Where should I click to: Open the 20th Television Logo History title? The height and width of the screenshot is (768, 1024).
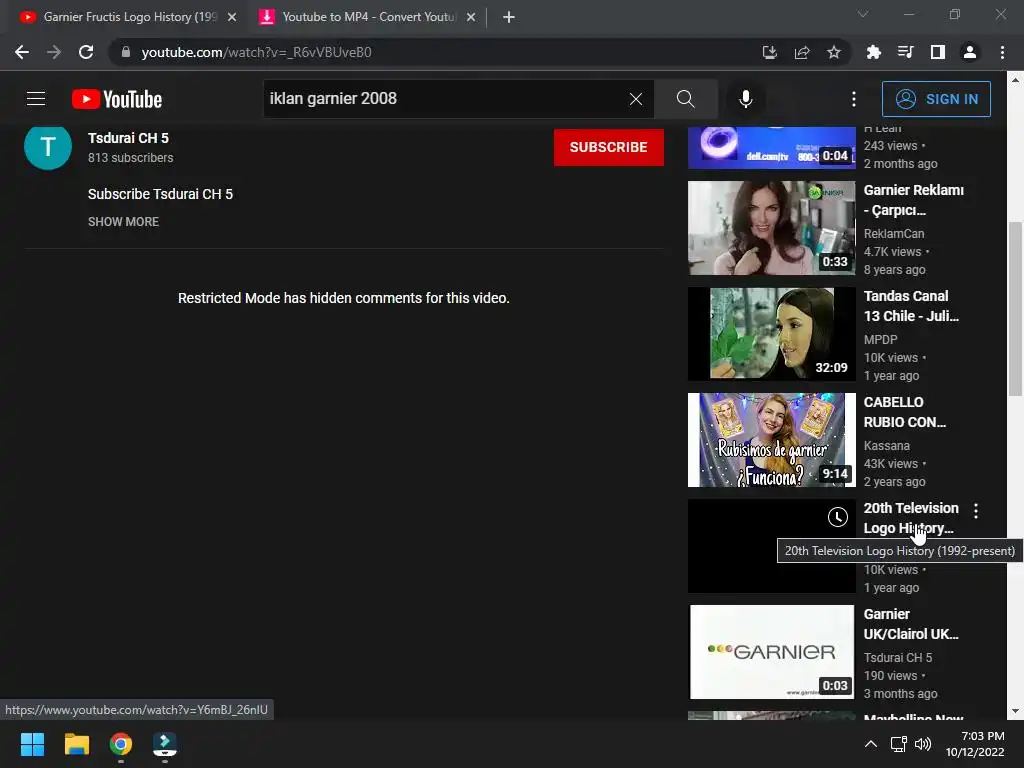click(x=911, y=518)
